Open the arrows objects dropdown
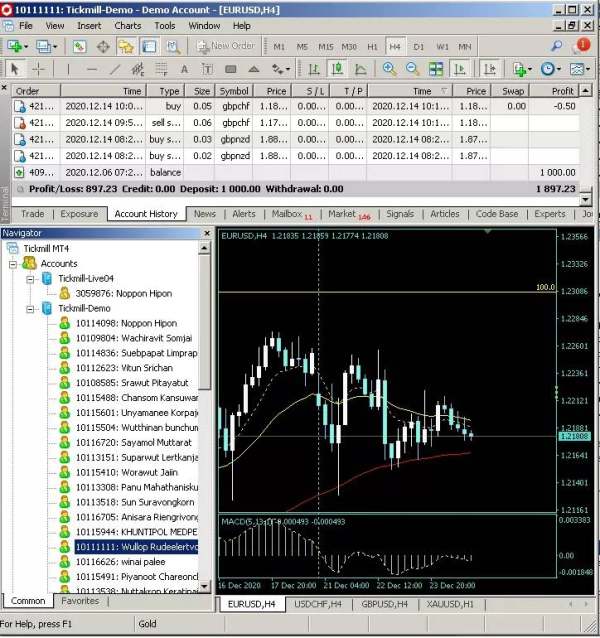This screenshot has height=638, width=600. (281, 69)
